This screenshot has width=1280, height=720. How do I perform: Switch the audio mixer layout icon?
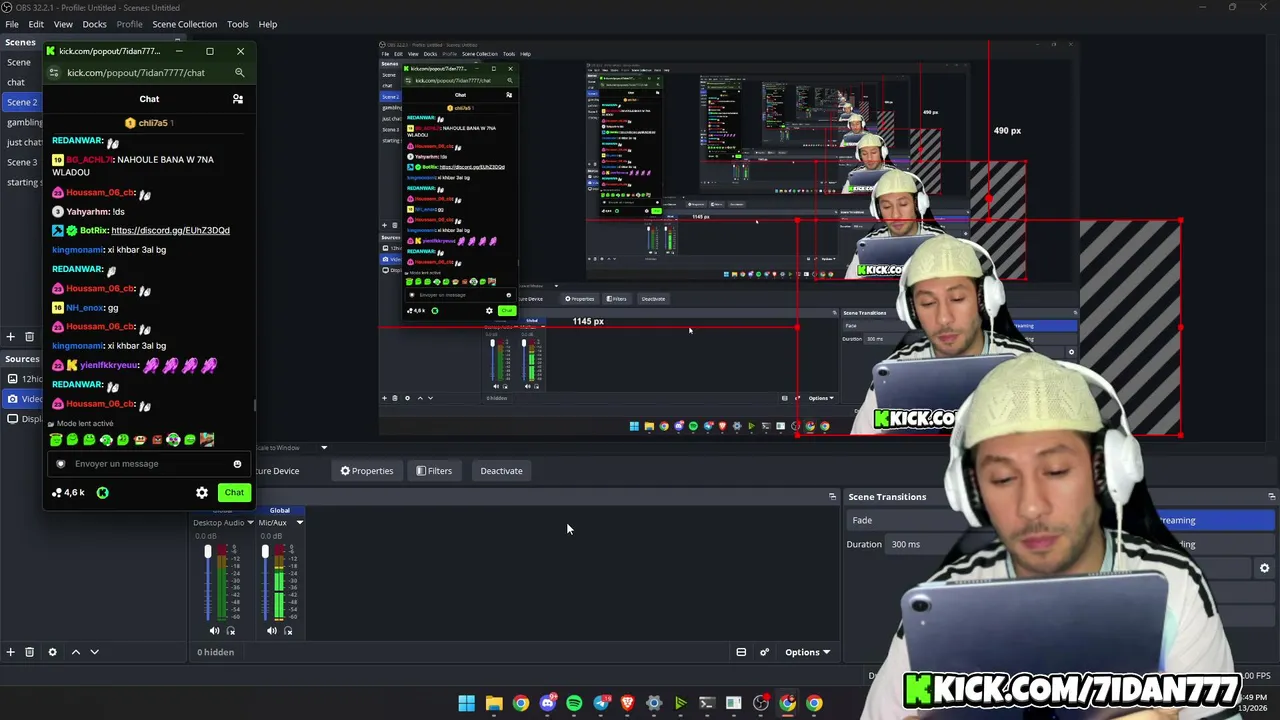coord(741,652)
